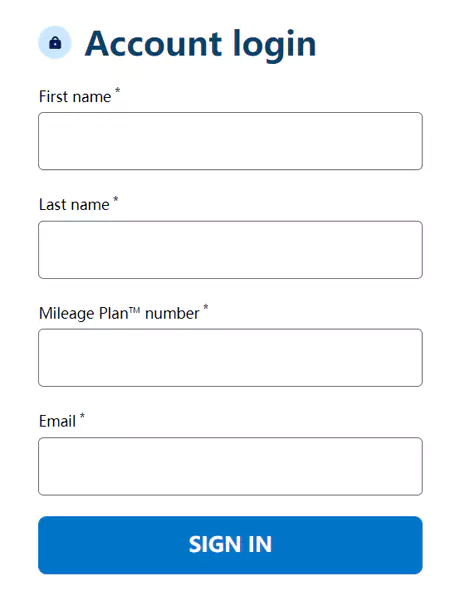The image size is (450, 590).
Task: Click the word "Mileage" in the third label
Action: pyautogui.click(x=67, y=314)
